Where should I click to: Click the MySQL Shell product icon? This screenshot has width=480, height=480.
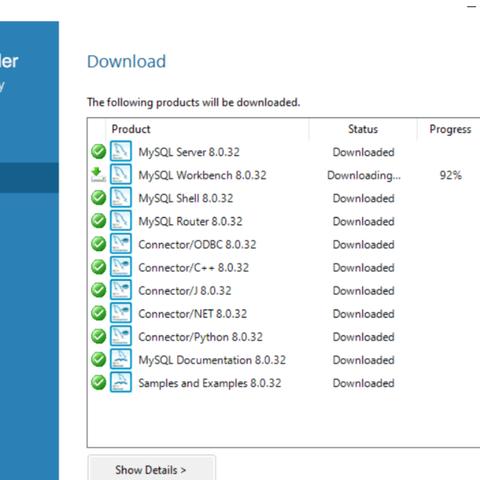pyautogui.click(x=121, y=197)
